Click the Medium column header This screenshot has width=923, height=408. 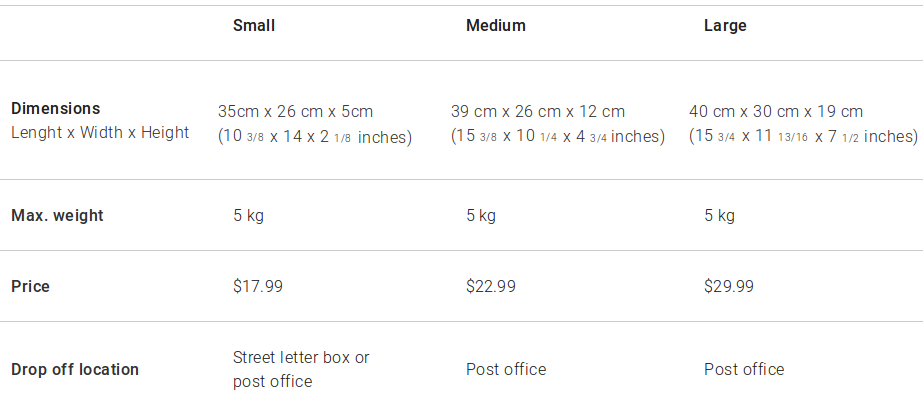coord(495,26)
